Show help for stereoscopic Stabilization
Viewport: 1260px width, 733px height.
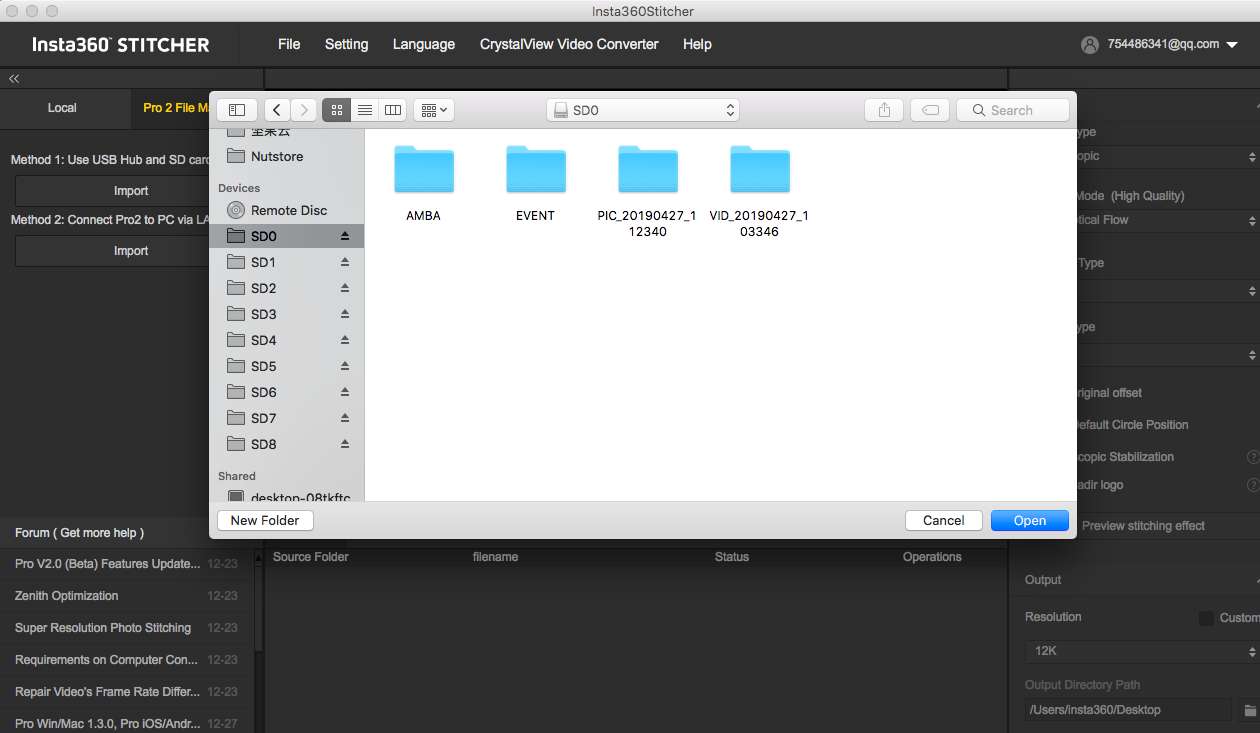[1252, 457]
